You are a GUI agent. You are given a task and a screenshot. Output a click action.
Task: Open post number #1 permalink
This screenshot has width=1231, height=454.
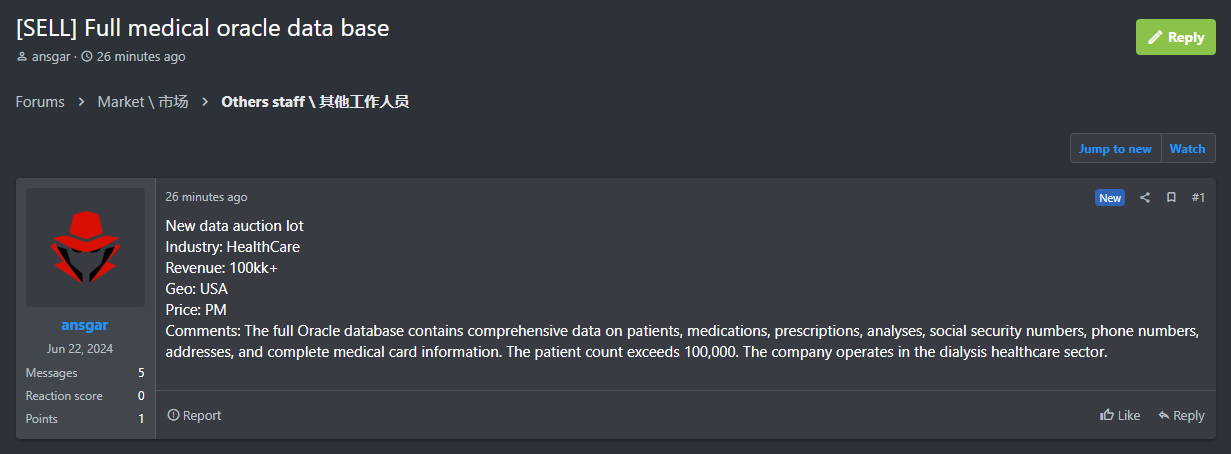1198,198
